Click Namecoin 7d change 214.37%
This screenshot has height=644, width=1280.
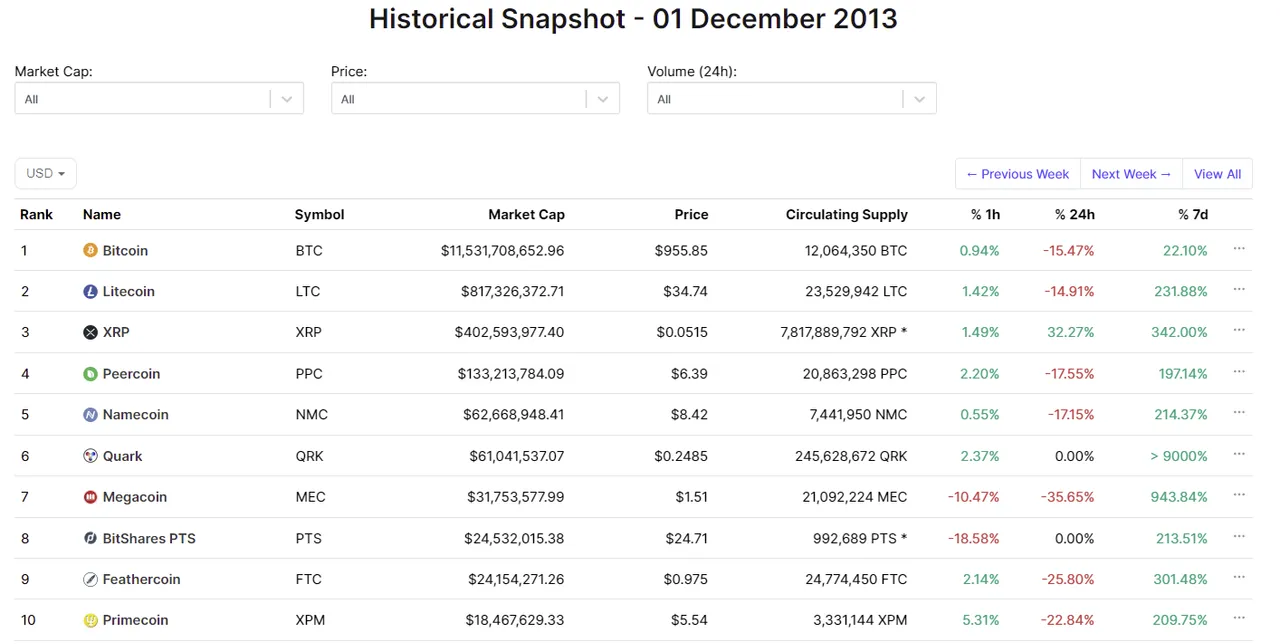click(x=1180, y=415)
